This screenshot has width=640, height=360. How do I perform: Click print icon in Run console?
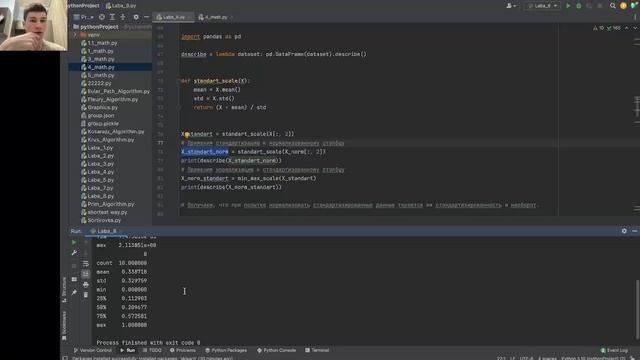click(86, 284)
